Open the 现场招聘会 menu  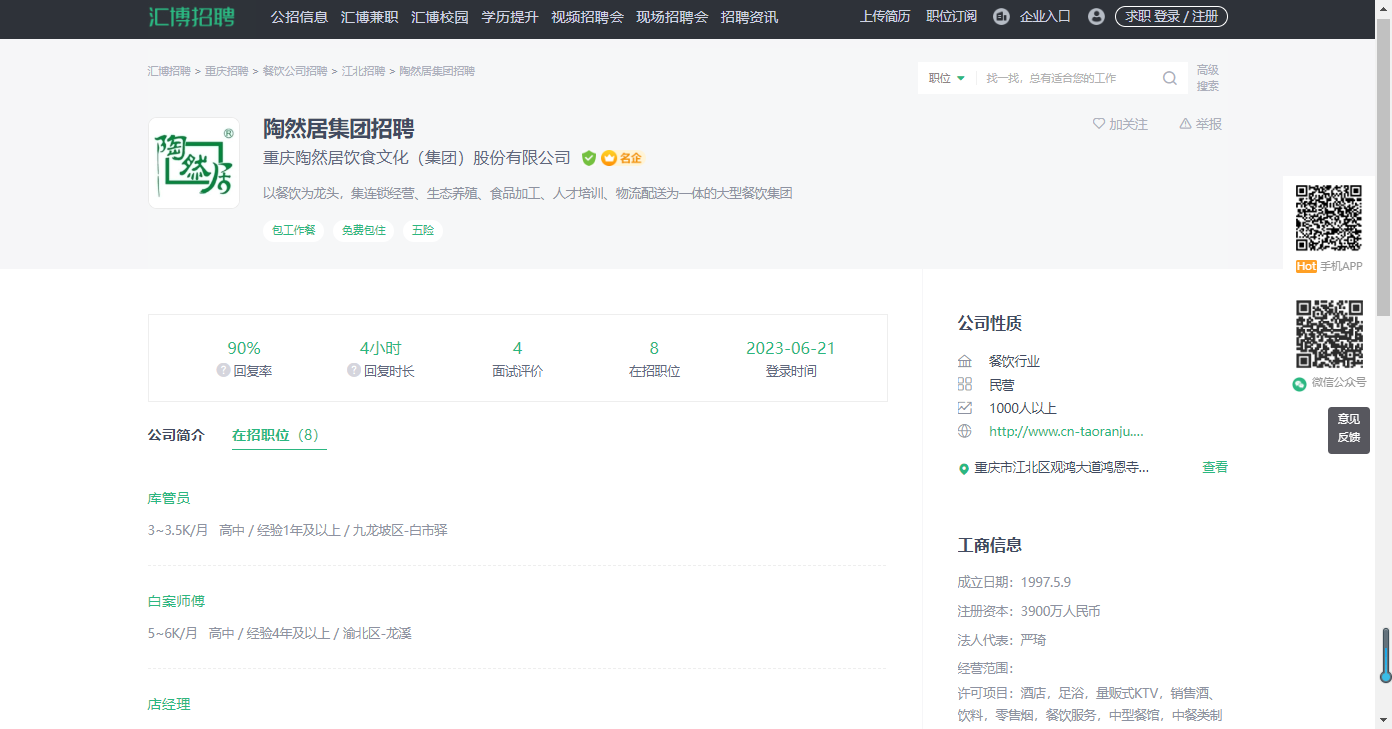(672, 17)
